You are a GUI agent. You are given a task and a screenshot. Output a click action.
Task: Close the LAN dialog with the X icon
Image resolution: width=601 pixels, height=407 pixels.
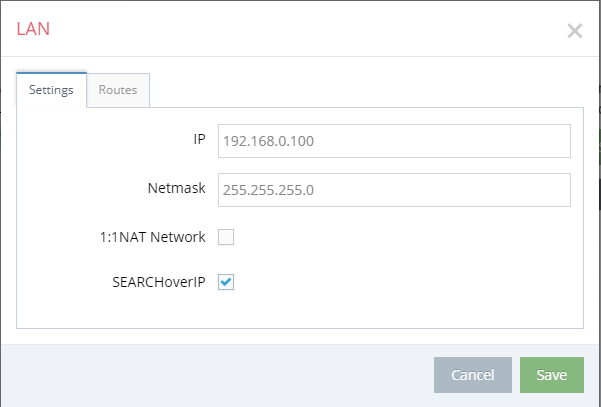coord(575,31)
